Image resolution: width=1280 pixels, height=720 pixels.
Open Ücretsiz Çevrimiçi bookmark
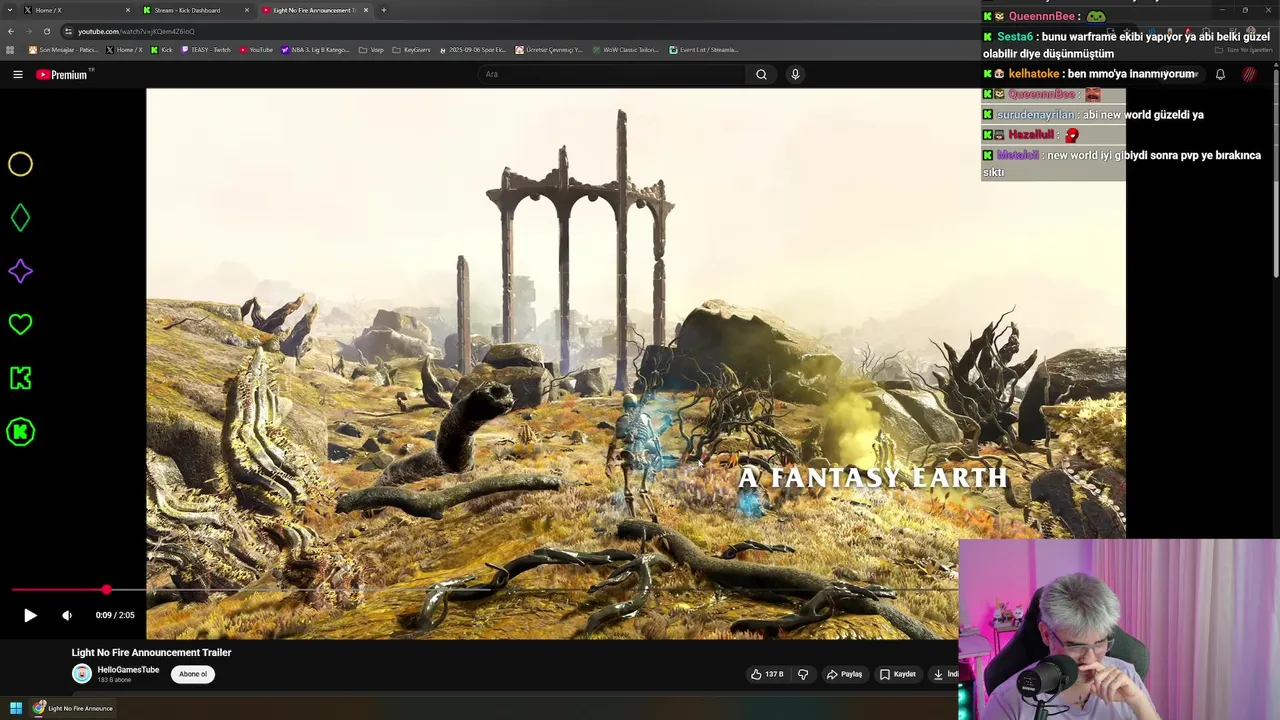pyautogui.click(x=549, y=50)
